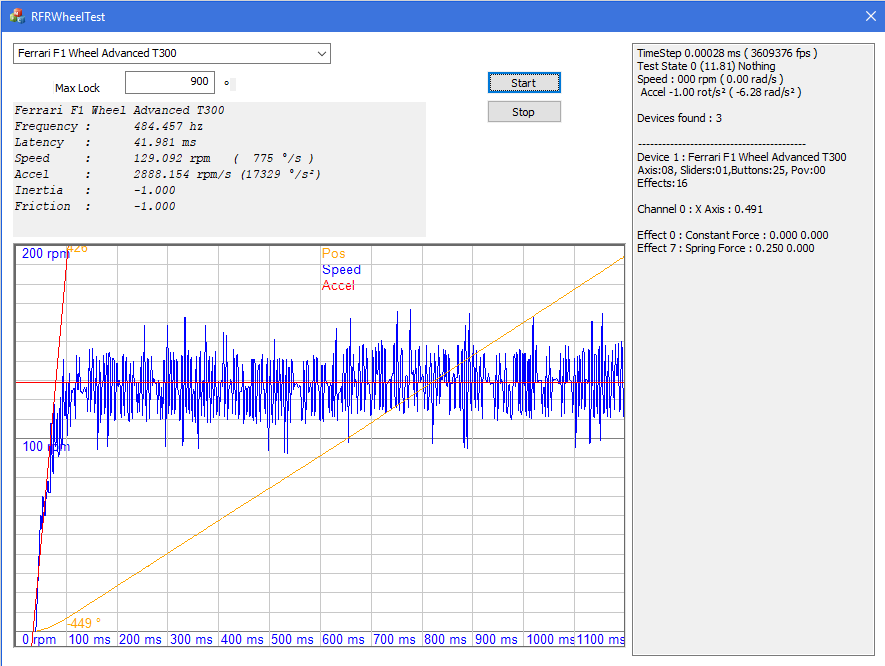Click the Effect 7 Spring Force line
Screen dimensions: 885x666
[725, 248]
